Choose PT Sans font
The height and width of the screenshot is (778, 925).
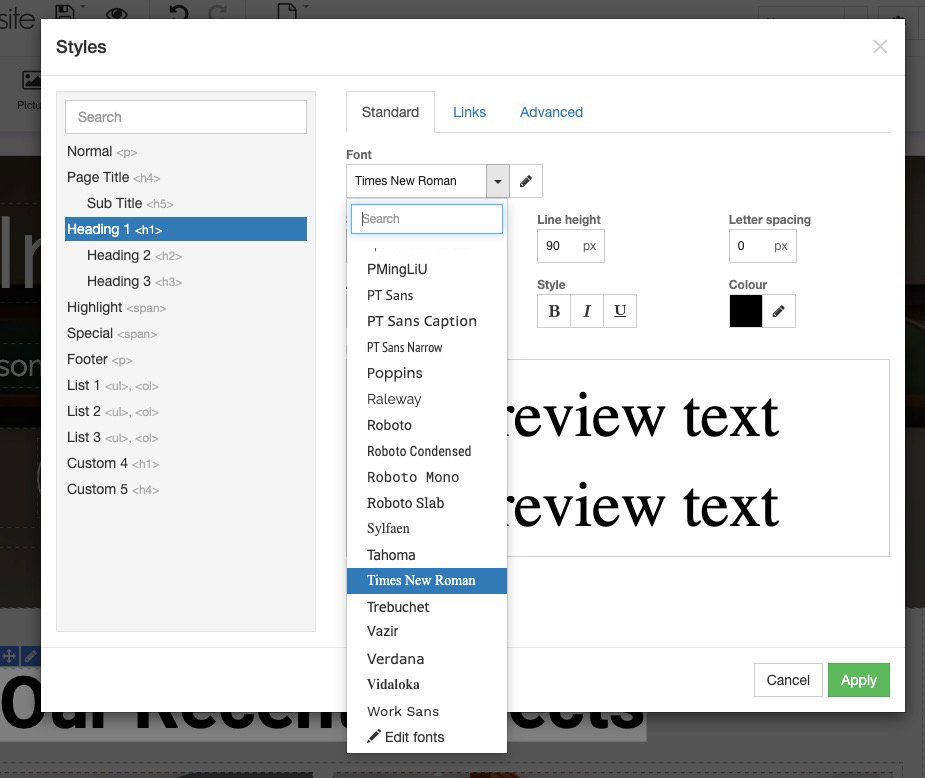(x=427, y=296)
